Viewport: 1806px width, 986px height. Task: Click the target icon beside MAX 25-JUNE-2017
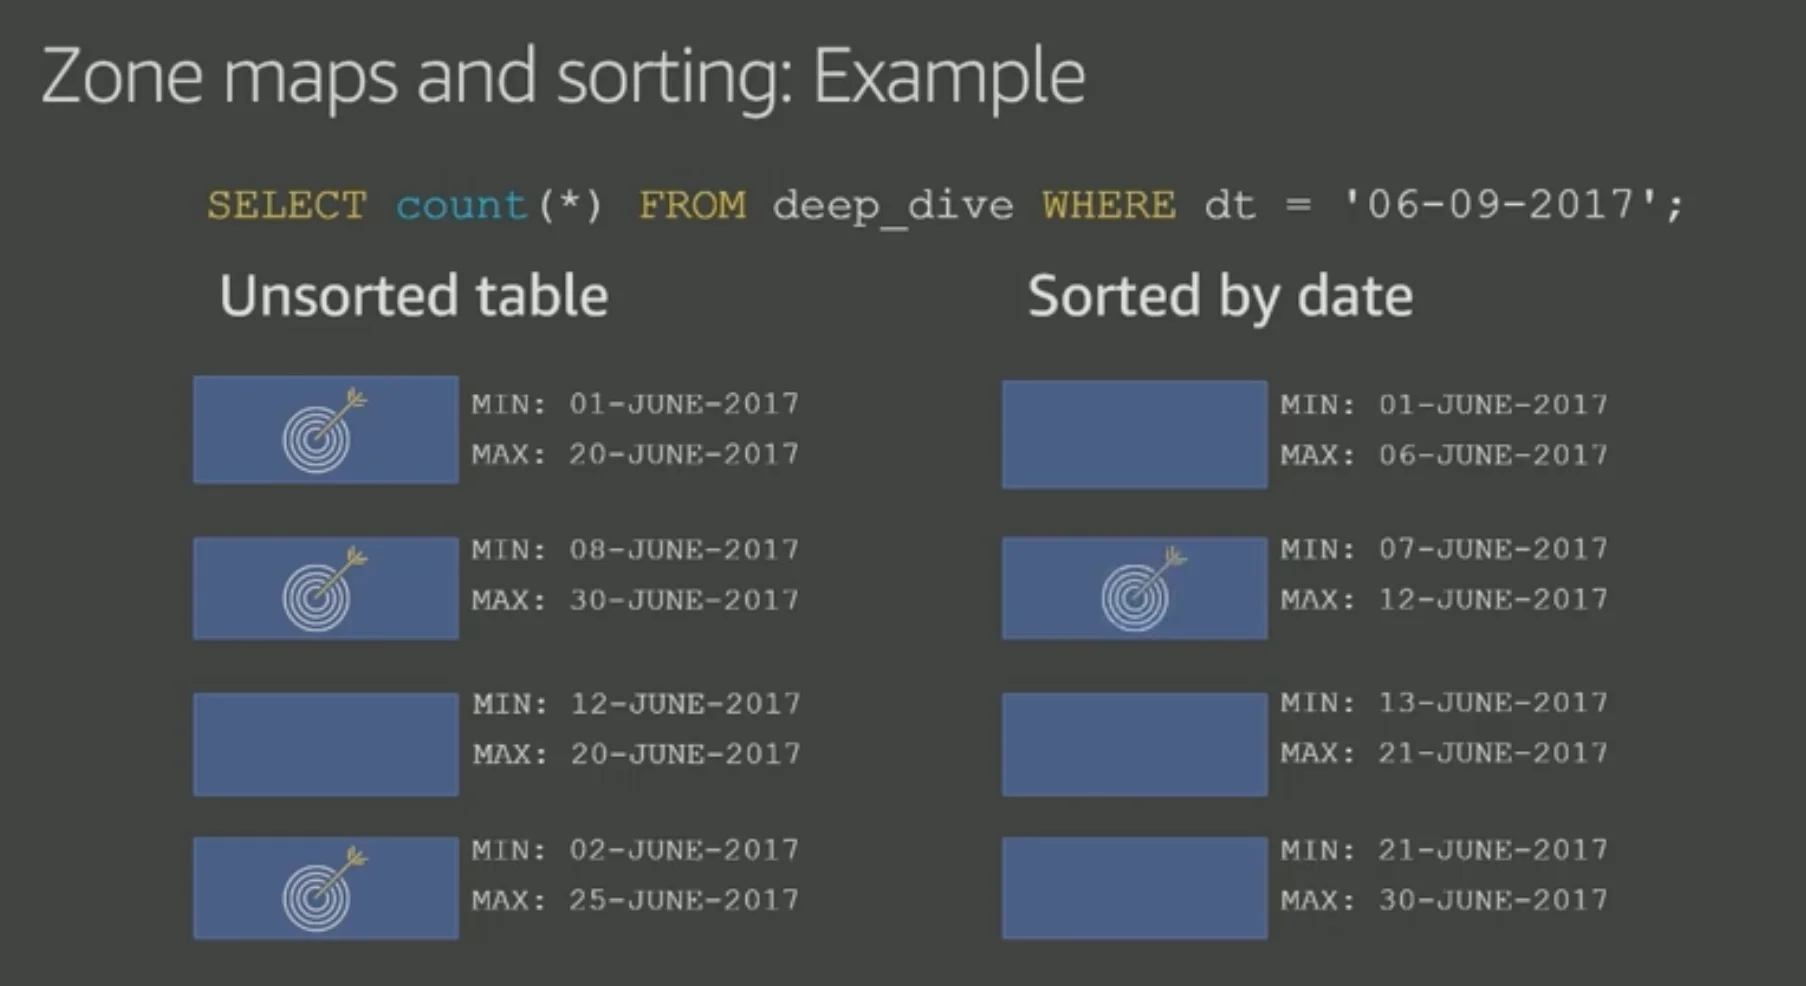320,890
